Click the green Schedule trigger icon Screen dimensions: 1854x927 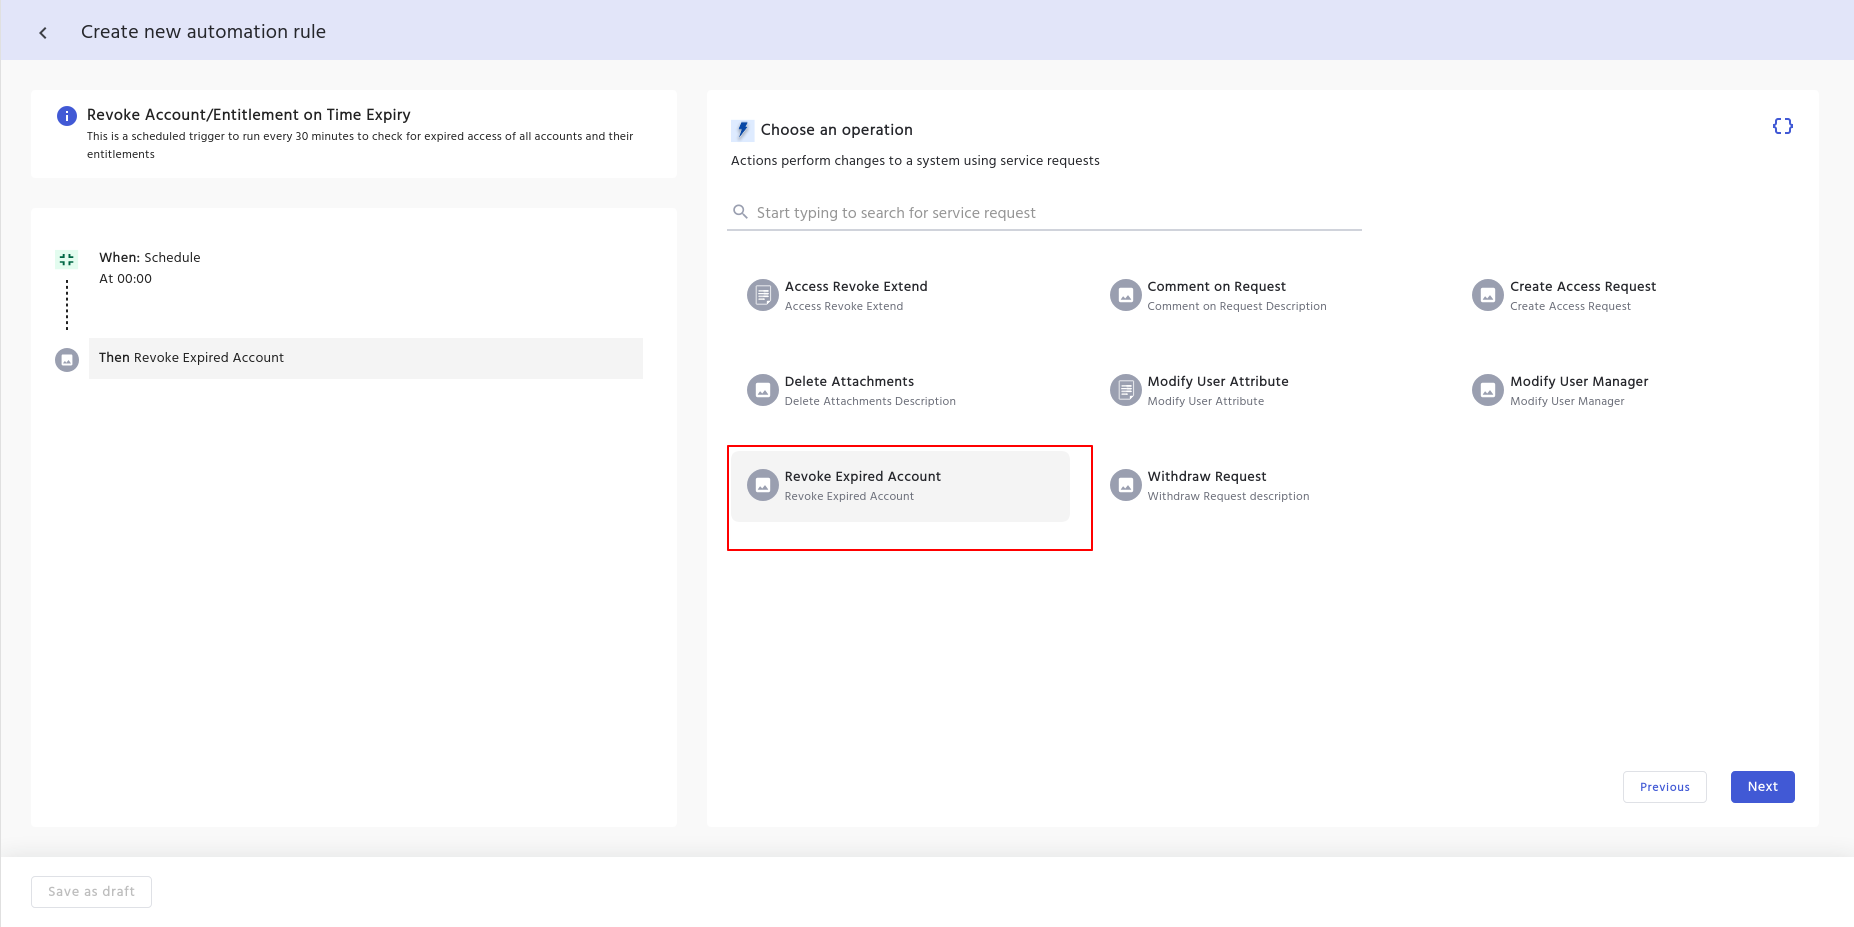67,260
